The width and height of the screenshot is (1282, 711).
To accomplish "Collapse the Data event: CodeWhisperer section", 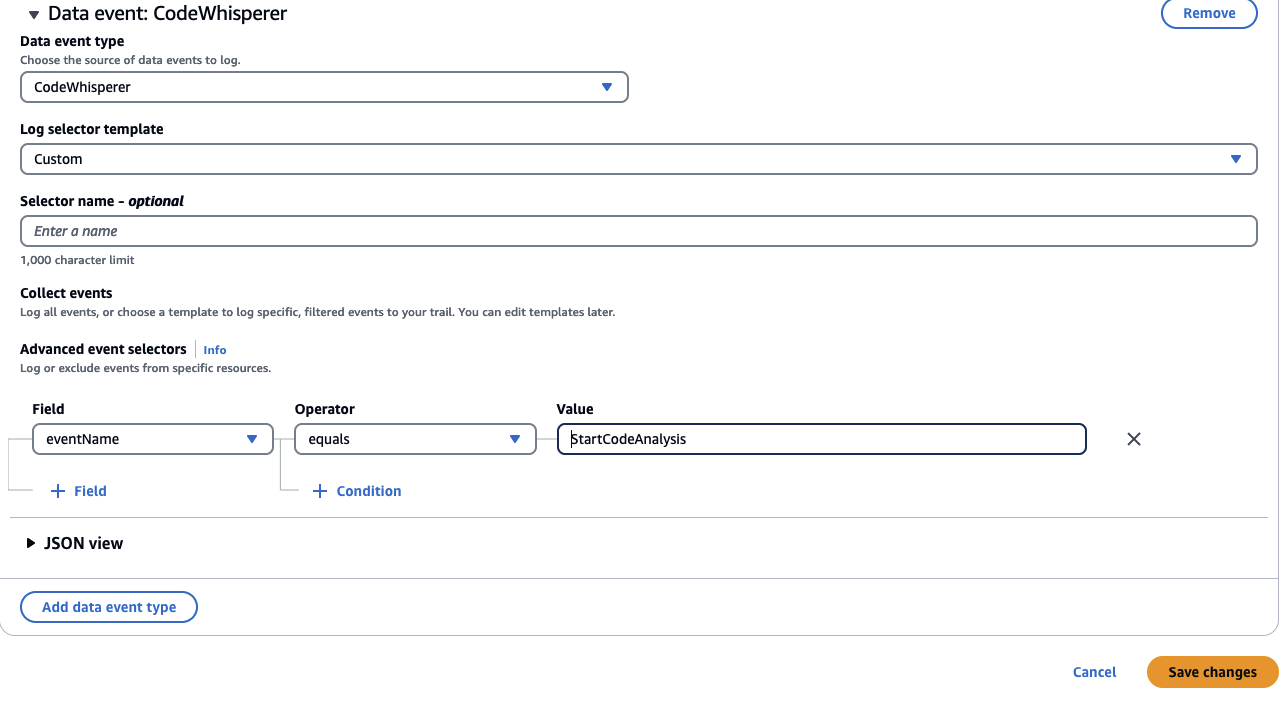I will point(33,14).
